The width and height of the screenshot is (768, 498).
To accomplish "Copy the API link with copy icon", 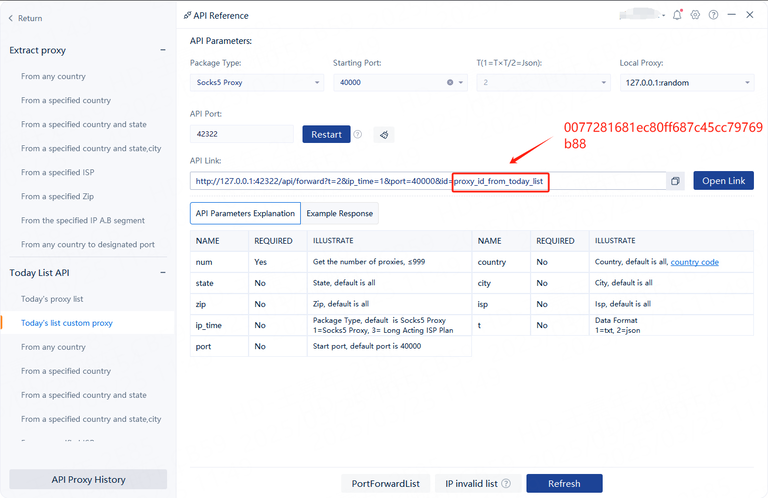I will pos(675,181).
